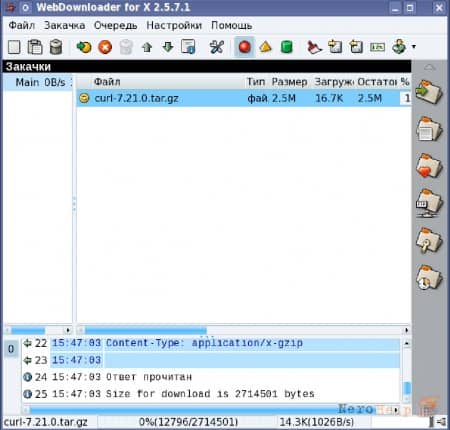Click the sidebar scroll up arrow
This screenshot has height=430, width=450.
pos(430,68)
